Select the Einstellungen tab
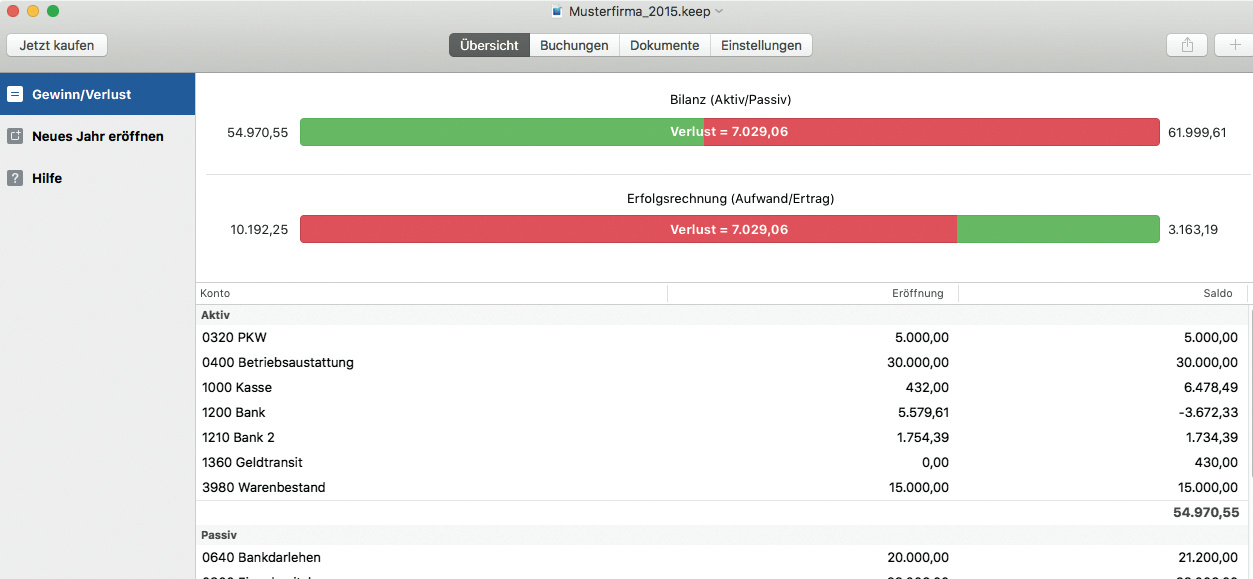This screenshot has width=1253, height=579. (x=761, y=45)
